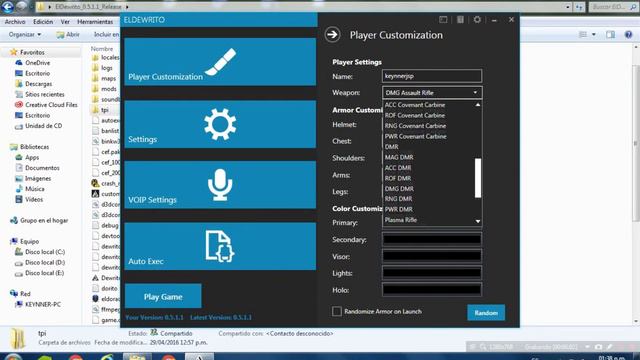The width and height of the screenshot is (640, 360).
Task: Click the player Name input field
Action: click(432, 76)
